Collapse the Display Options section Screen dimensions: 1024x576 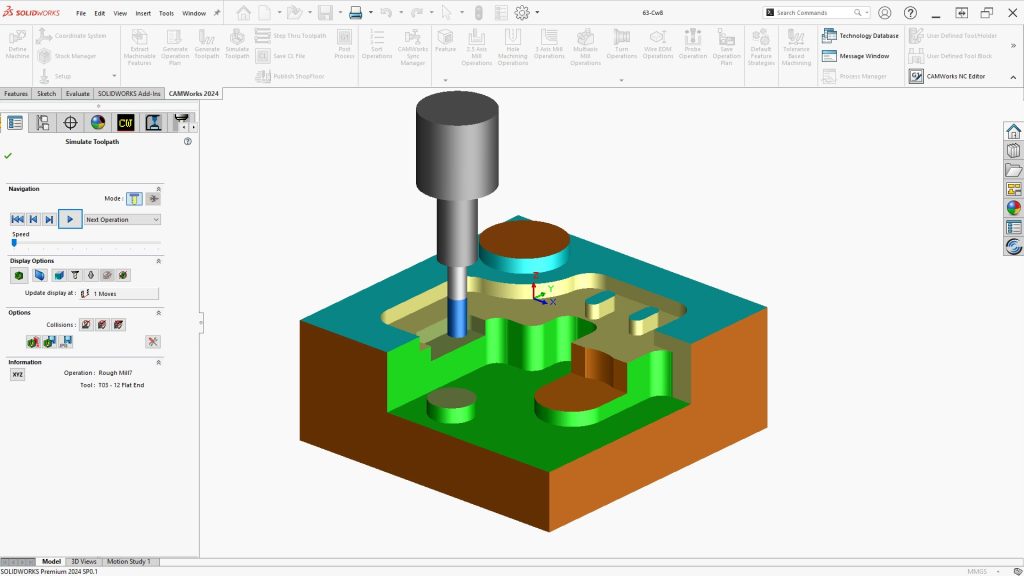pos(158,261)
